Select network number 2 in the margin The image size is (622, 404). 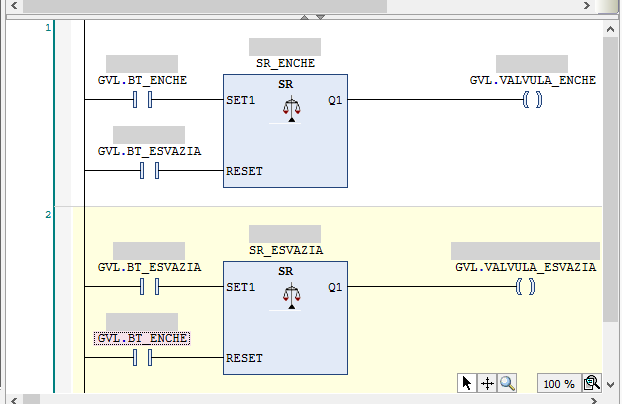pos(48,215)
